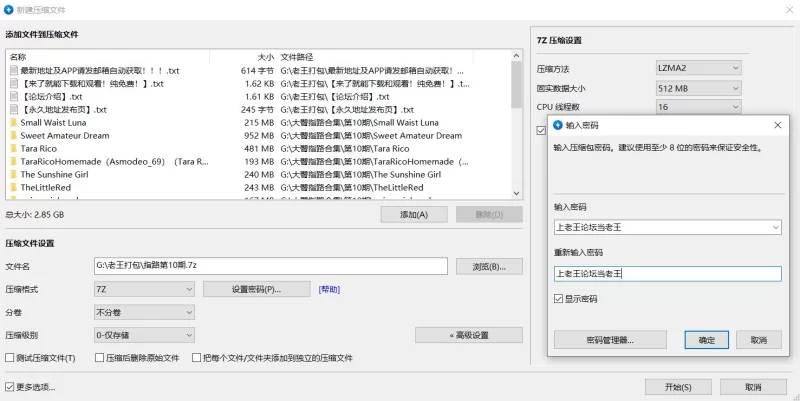Open the 密码管理器... button

610,340
